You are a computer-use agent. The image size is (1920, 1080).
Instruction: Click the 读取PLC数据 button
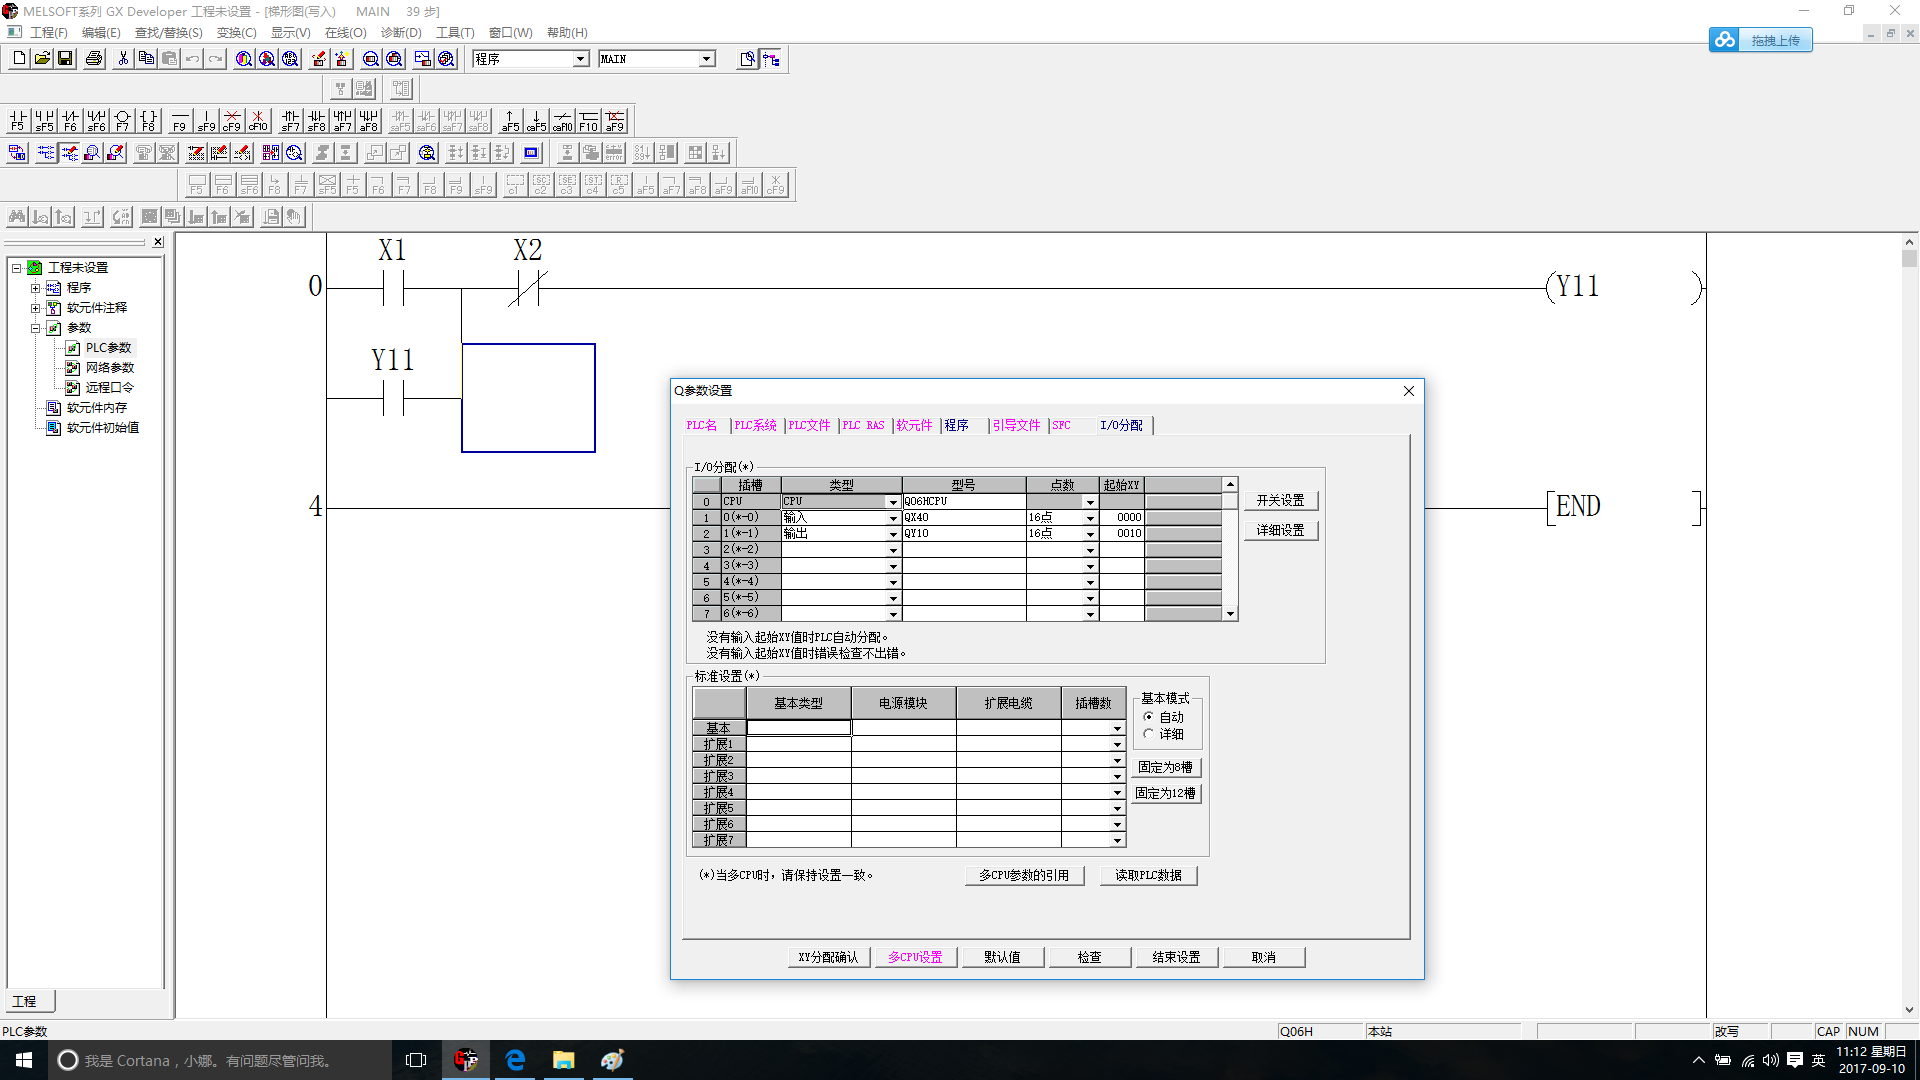point(1148,875)
